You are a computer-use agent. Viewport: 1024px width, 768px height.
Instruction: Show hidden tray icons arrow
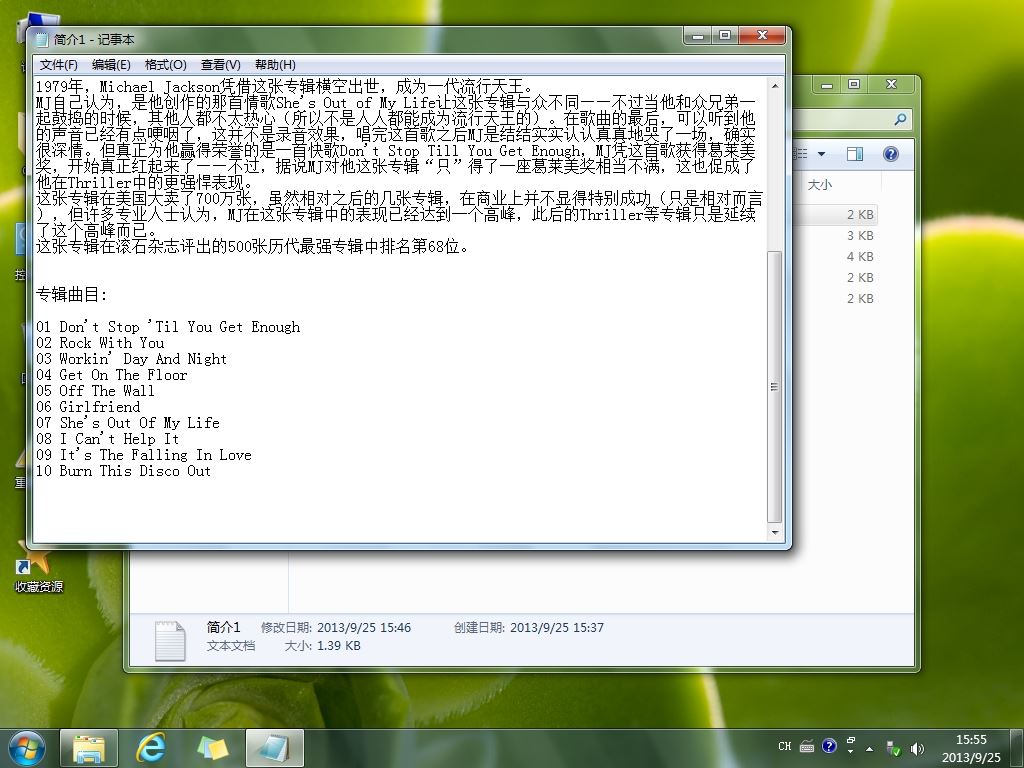click(x=870, y=749)
